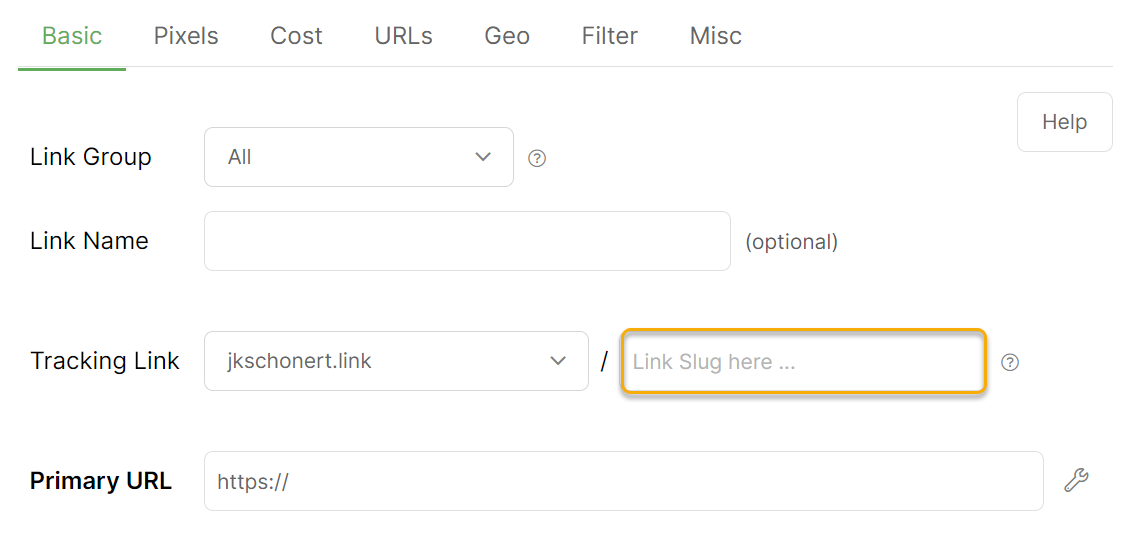Click the Tracking Link label text

click(105, 361)
